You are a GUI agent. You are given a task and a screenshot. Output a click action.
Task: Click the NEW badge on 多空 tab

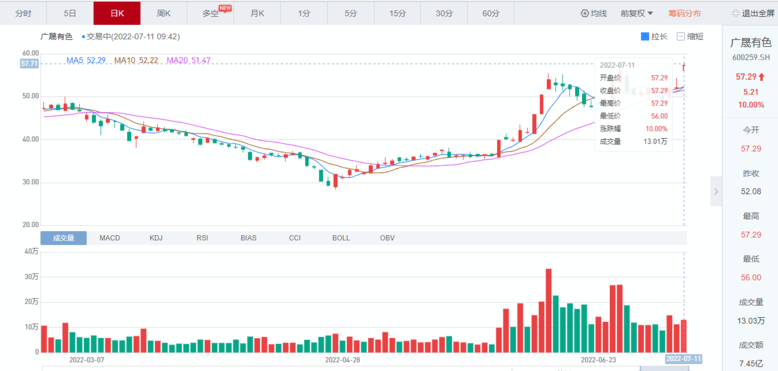coord(225,8)
